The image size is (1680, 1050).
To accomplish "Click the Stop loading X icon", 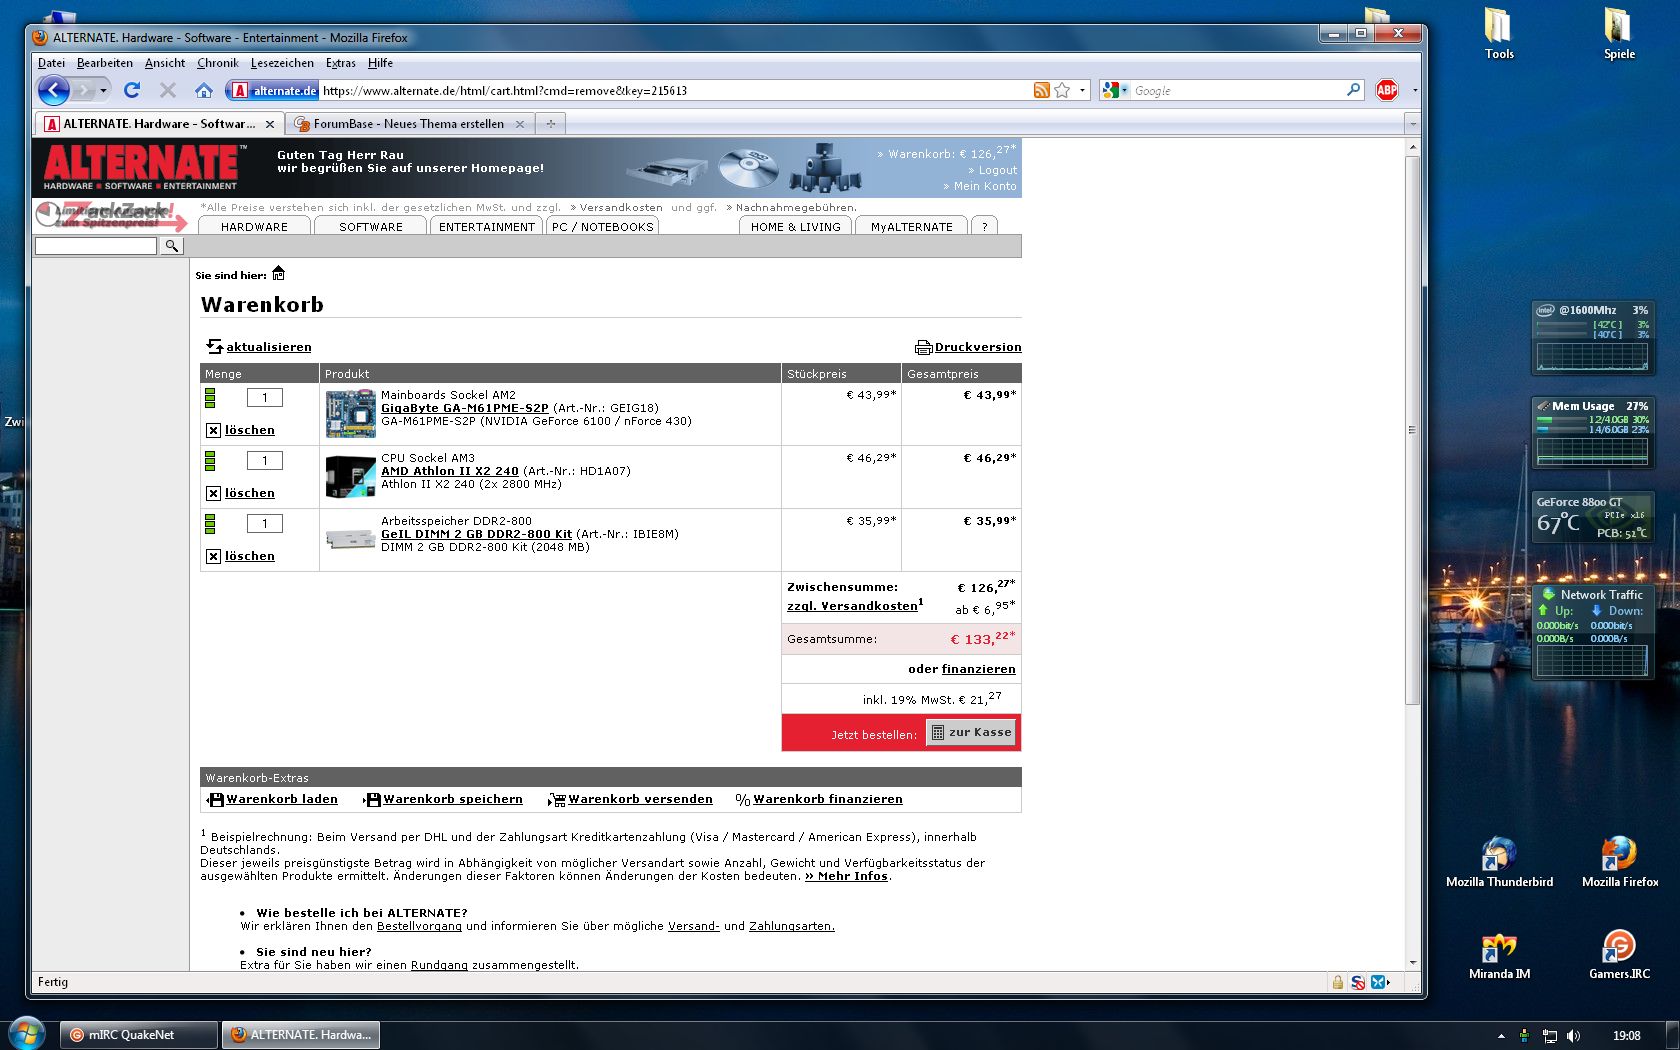I will tap(168, 90).
